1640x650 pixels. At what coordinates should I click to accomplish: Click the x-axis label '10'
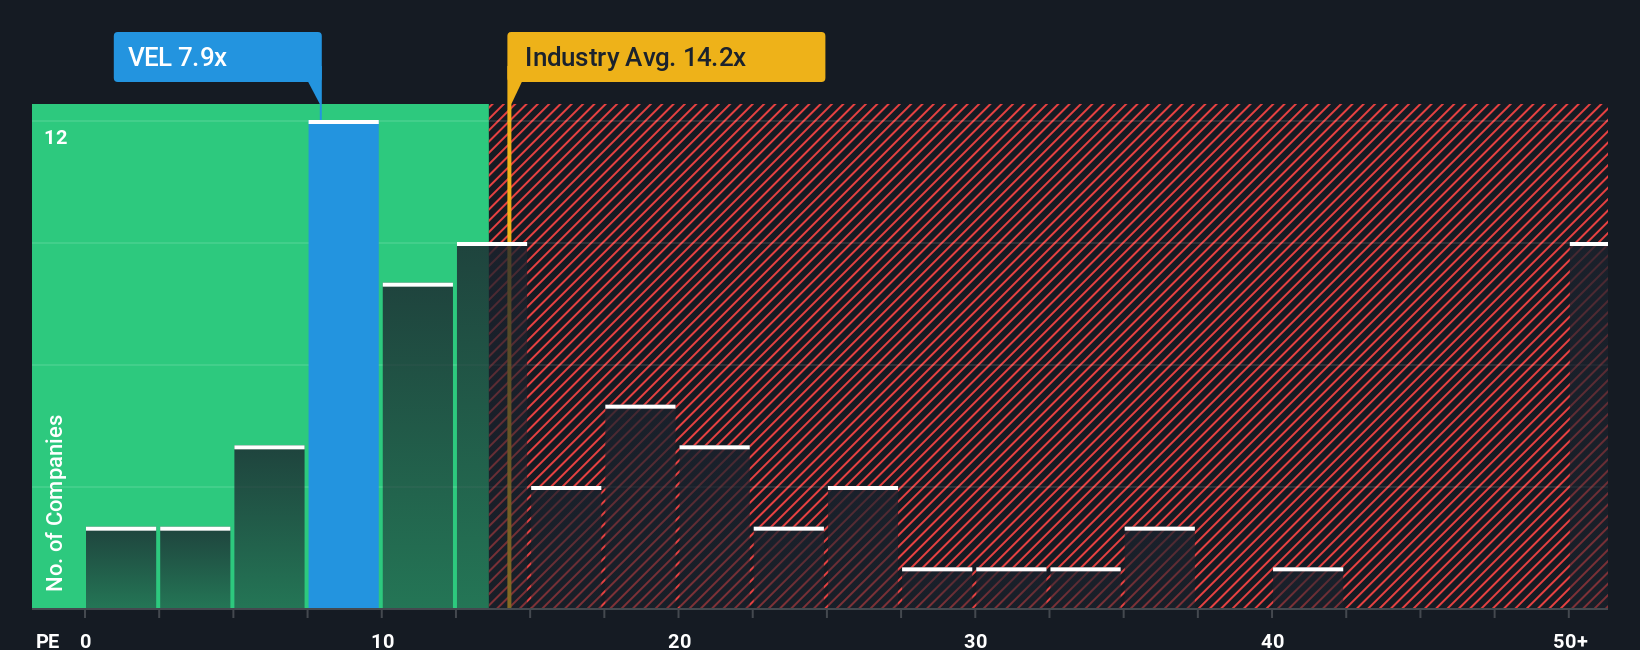pyautogui.click(x=383, y=641)
